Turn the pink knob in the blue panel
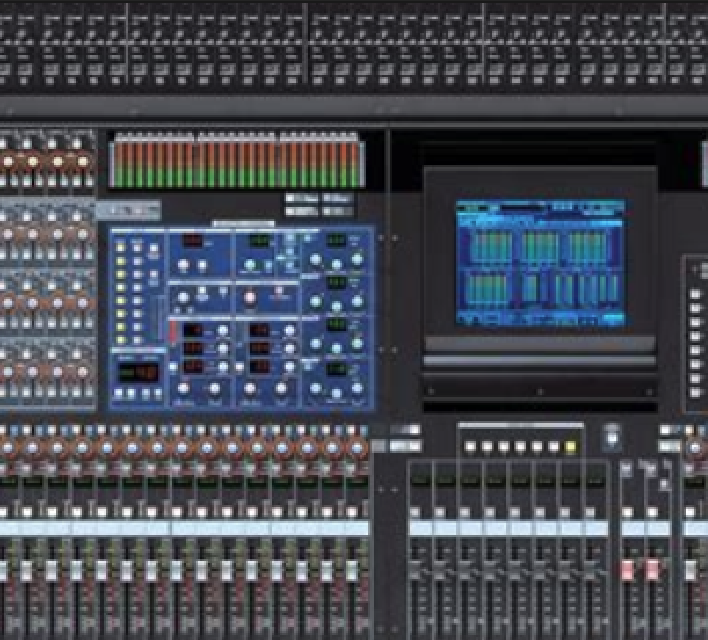The width and height of the screenshot is (708, 640). (x=250, y=298)
